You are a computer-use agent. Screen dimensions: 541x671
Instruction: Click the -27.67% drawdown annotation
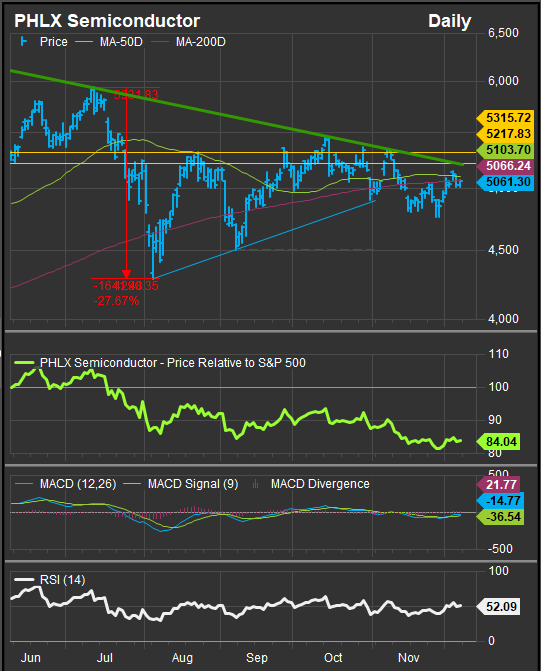coord(116,301)
